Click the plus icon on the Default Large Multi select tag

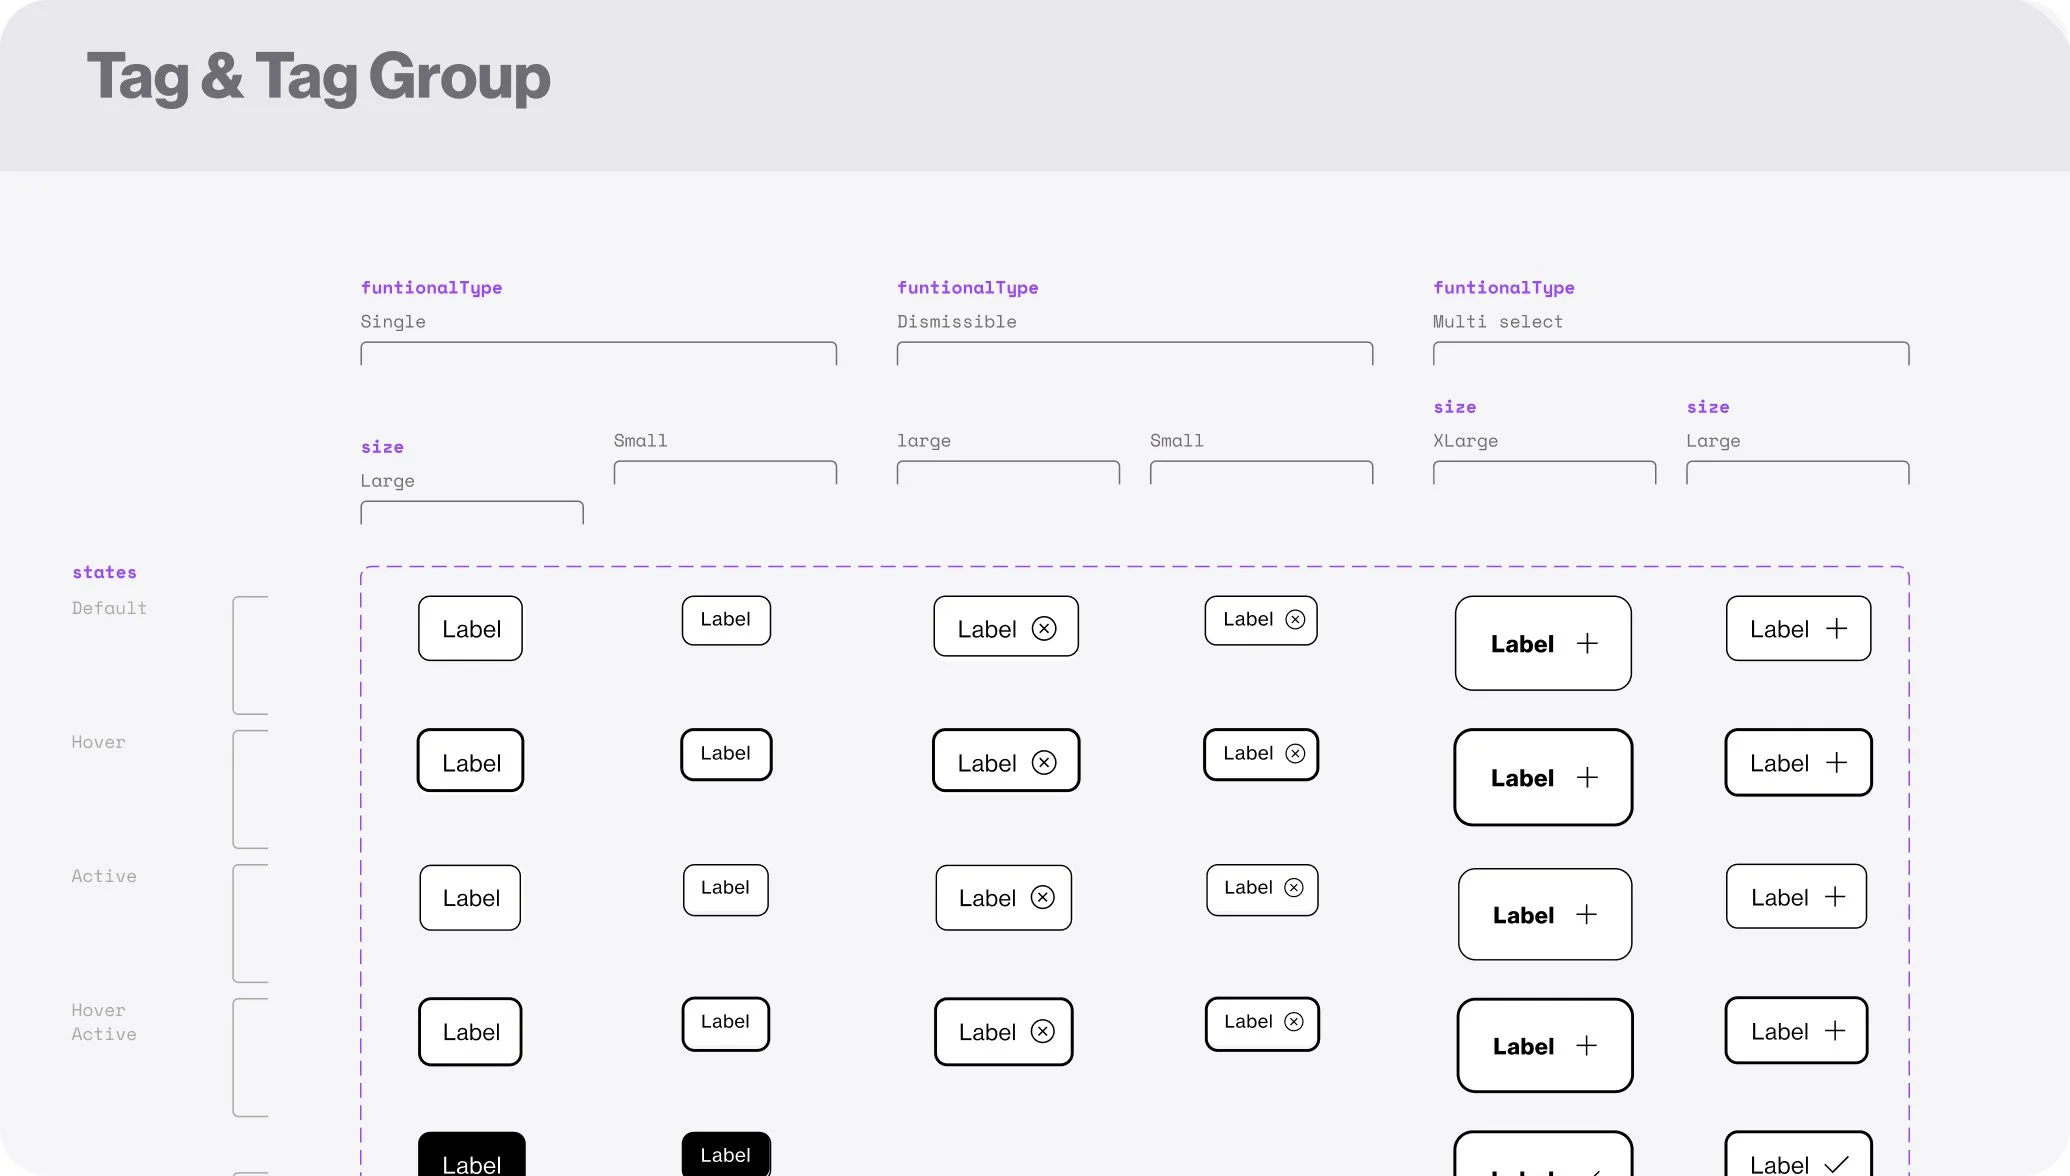tap(1836, 629)
